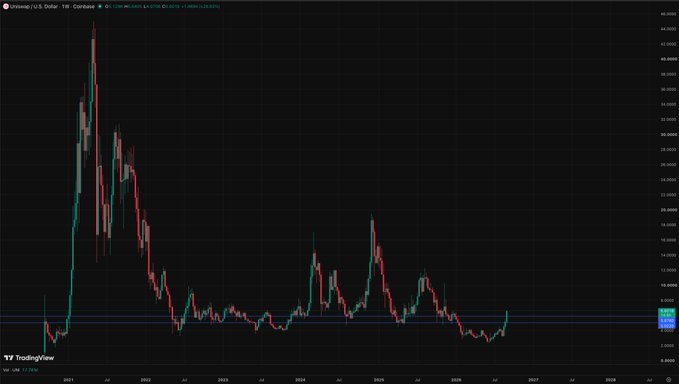
Task: Click the 2025 label on time axis
Action: pos(379,380)
